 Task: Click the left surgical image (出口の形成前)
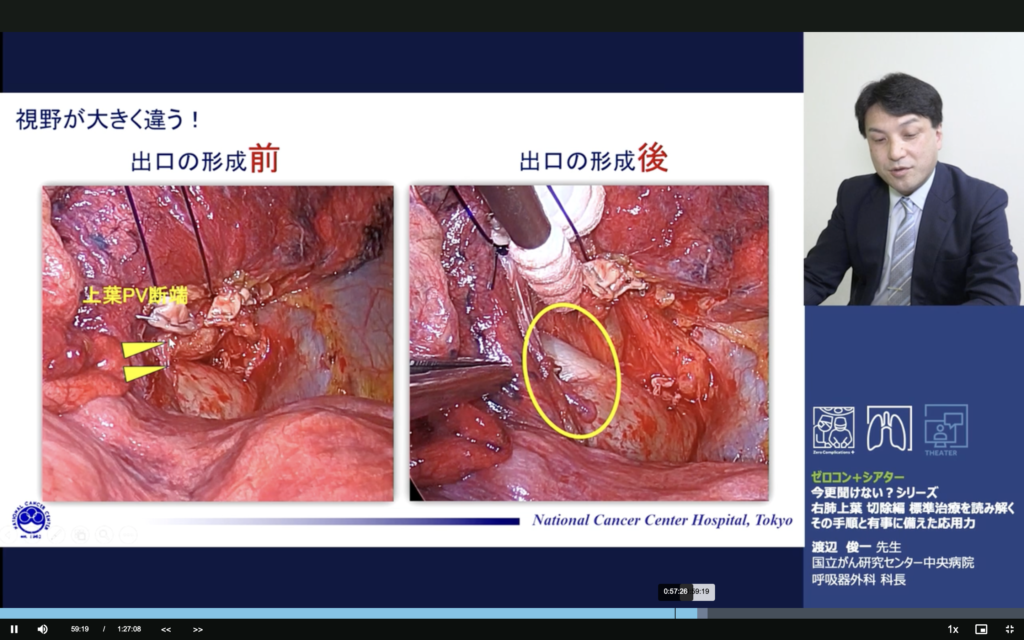(x=217, y=342)
